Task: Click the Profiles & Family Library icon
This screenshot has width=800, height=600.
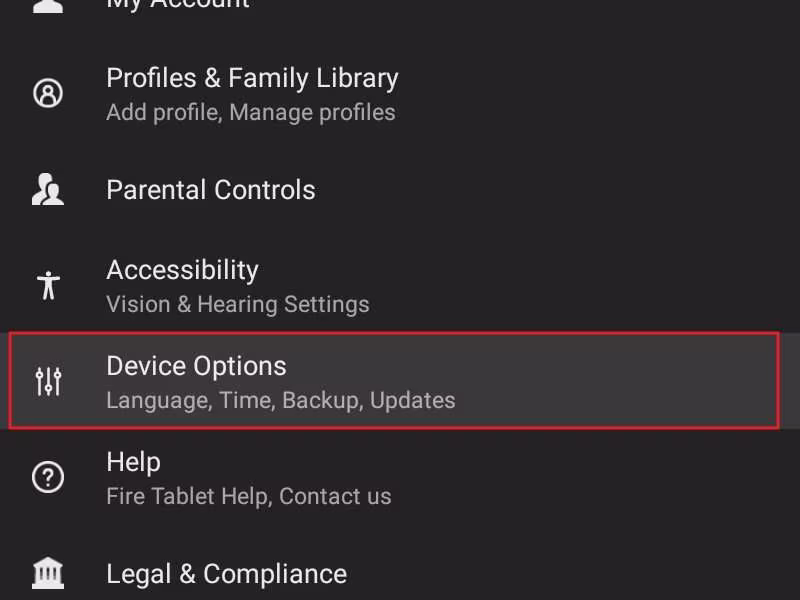Action: (48, 94)
